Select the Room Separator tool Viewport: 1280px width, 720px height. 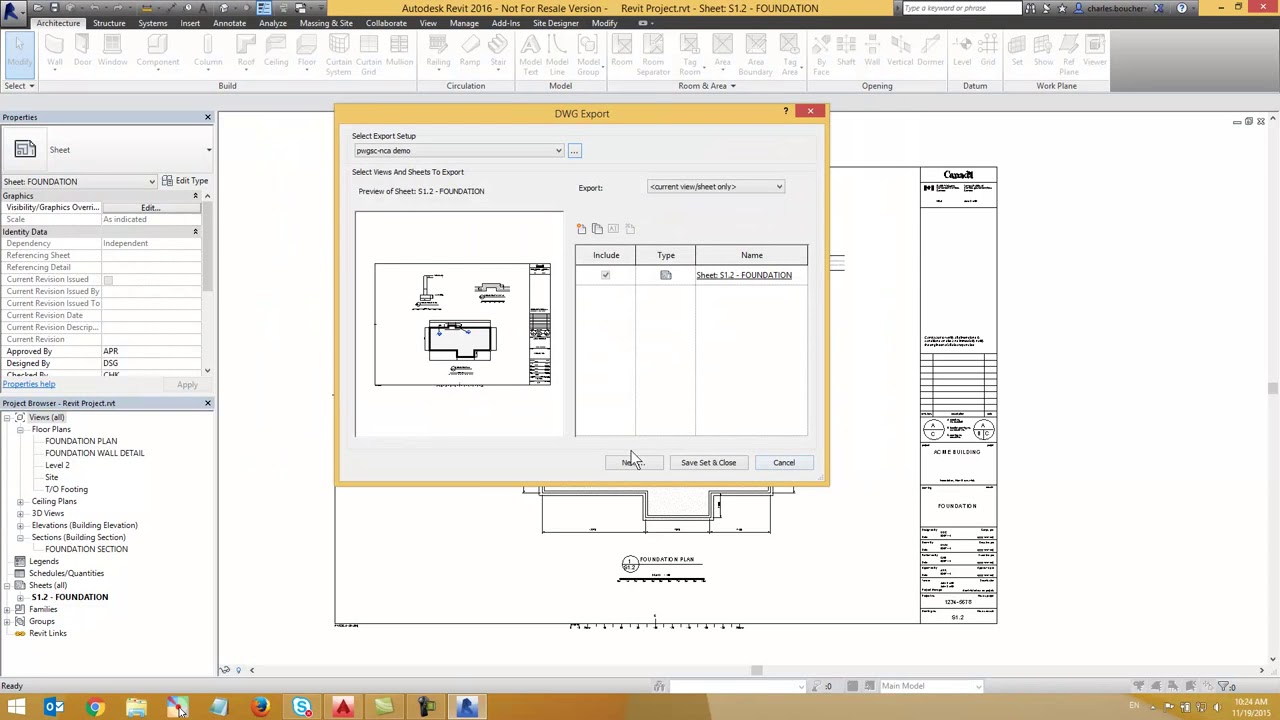(653, 55)
